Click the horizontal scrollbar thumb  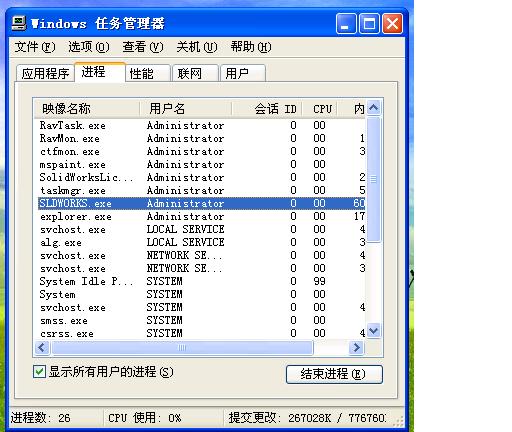pyautogui.click(x=182, y=348)
